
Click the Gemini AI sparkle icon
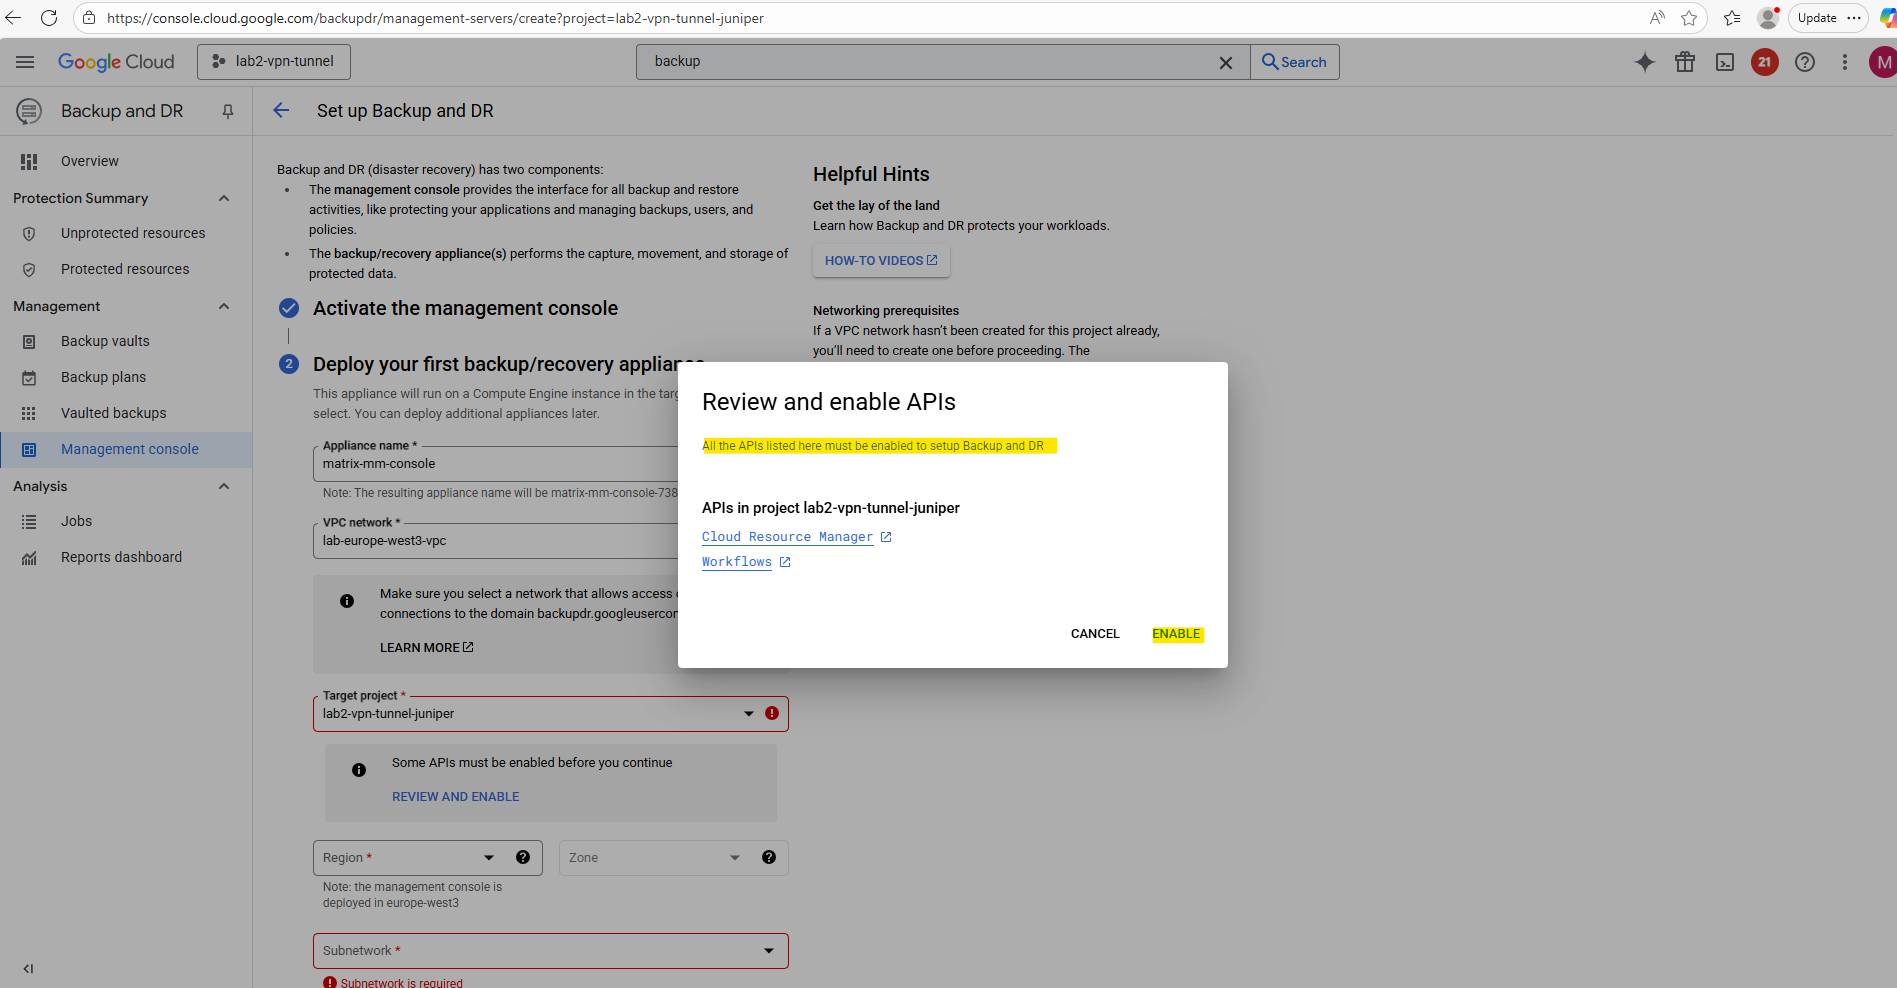1644,62
